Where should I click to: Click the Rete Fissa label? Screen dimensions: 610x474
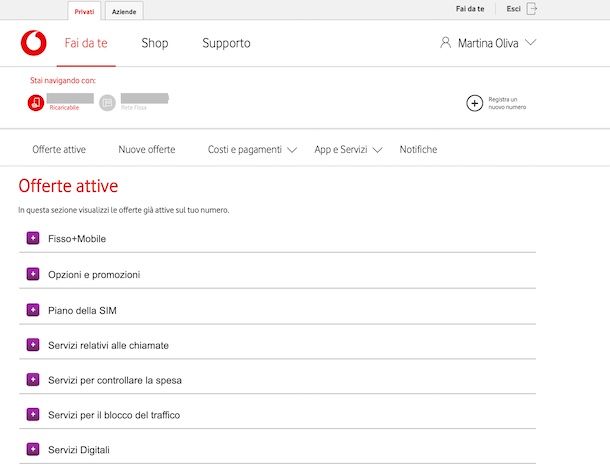[x=133, y=107]
